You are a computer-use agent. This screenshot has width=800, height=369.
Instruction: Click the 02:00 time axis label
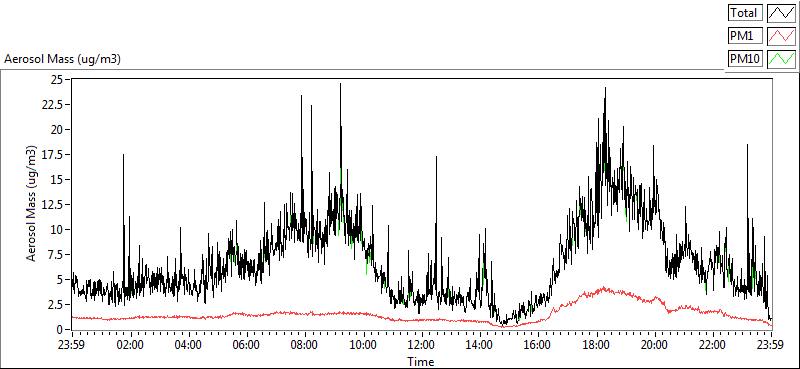pos(131,345)
